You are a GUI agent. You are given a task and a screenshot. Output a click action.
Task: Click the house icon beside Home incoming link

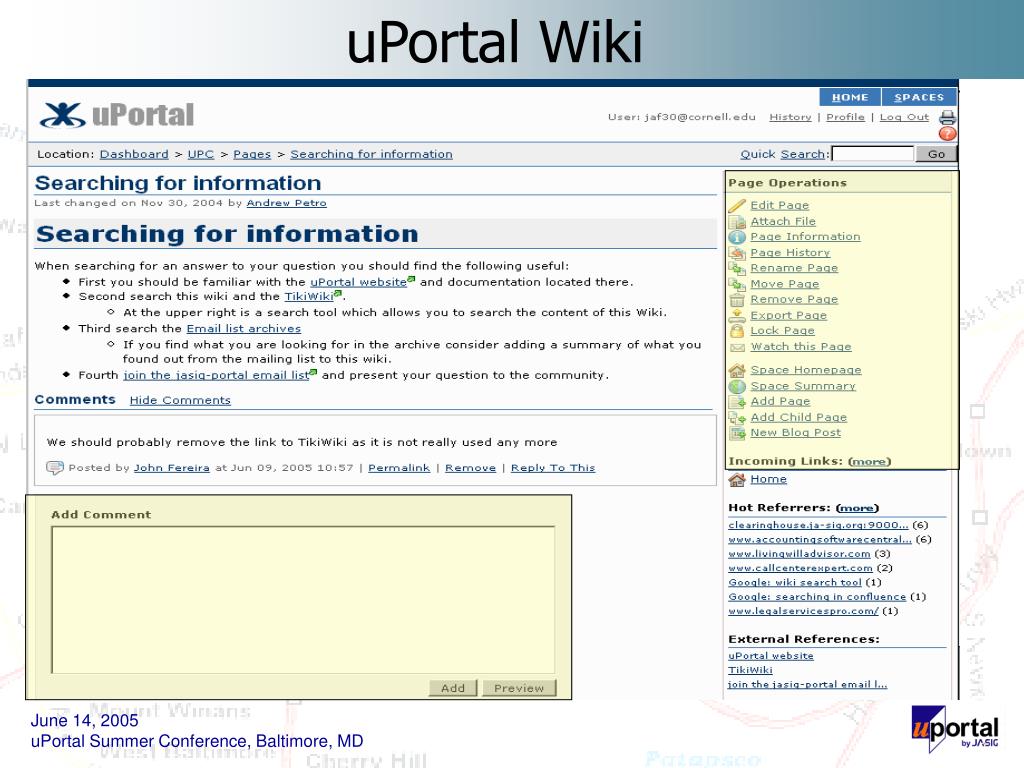(x=737, y=479)
